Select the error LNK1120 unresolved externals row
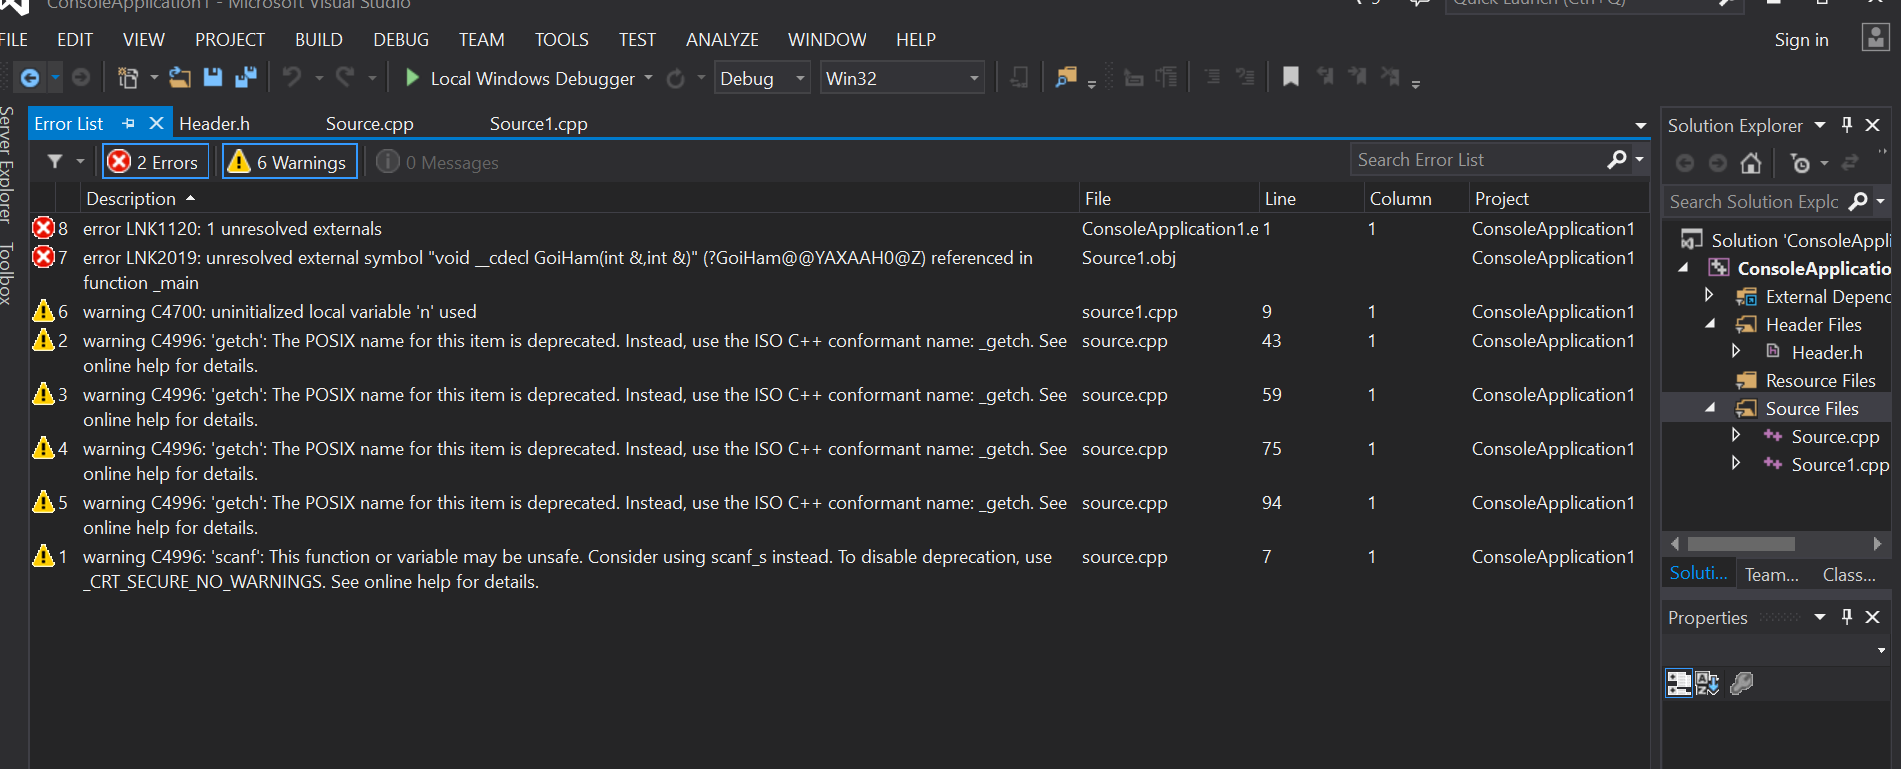 [838, 228]
